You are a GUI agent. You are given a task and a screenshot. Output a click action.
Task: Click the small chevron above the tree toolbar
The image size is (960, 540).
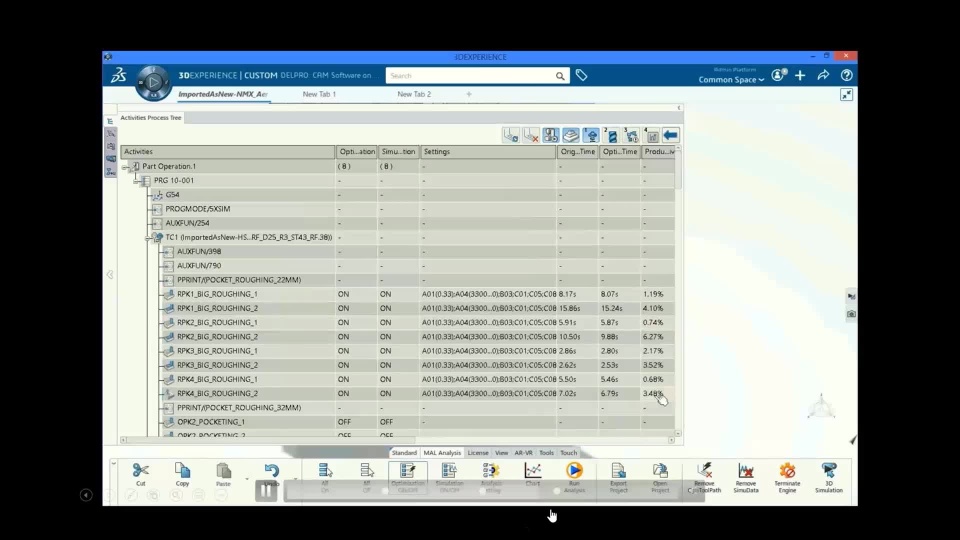point(678,108)
